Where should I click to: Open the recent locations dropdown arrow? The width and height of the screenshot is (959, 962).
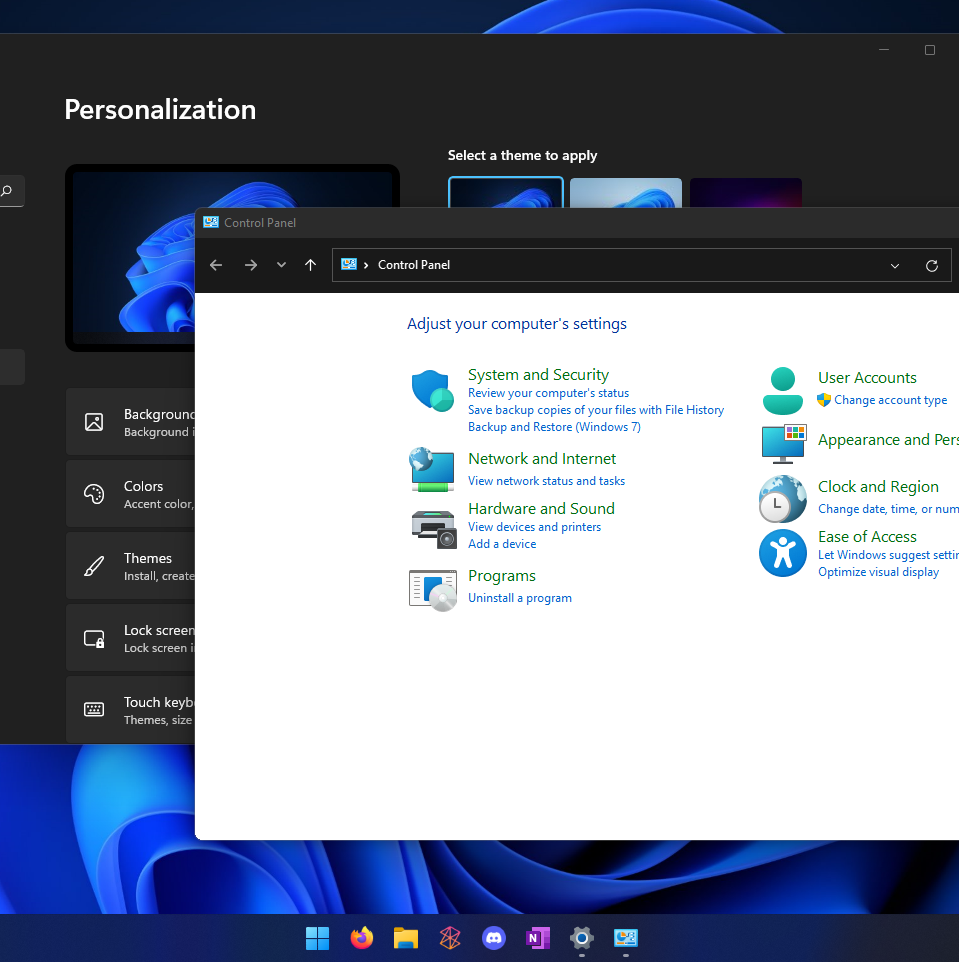281,265
